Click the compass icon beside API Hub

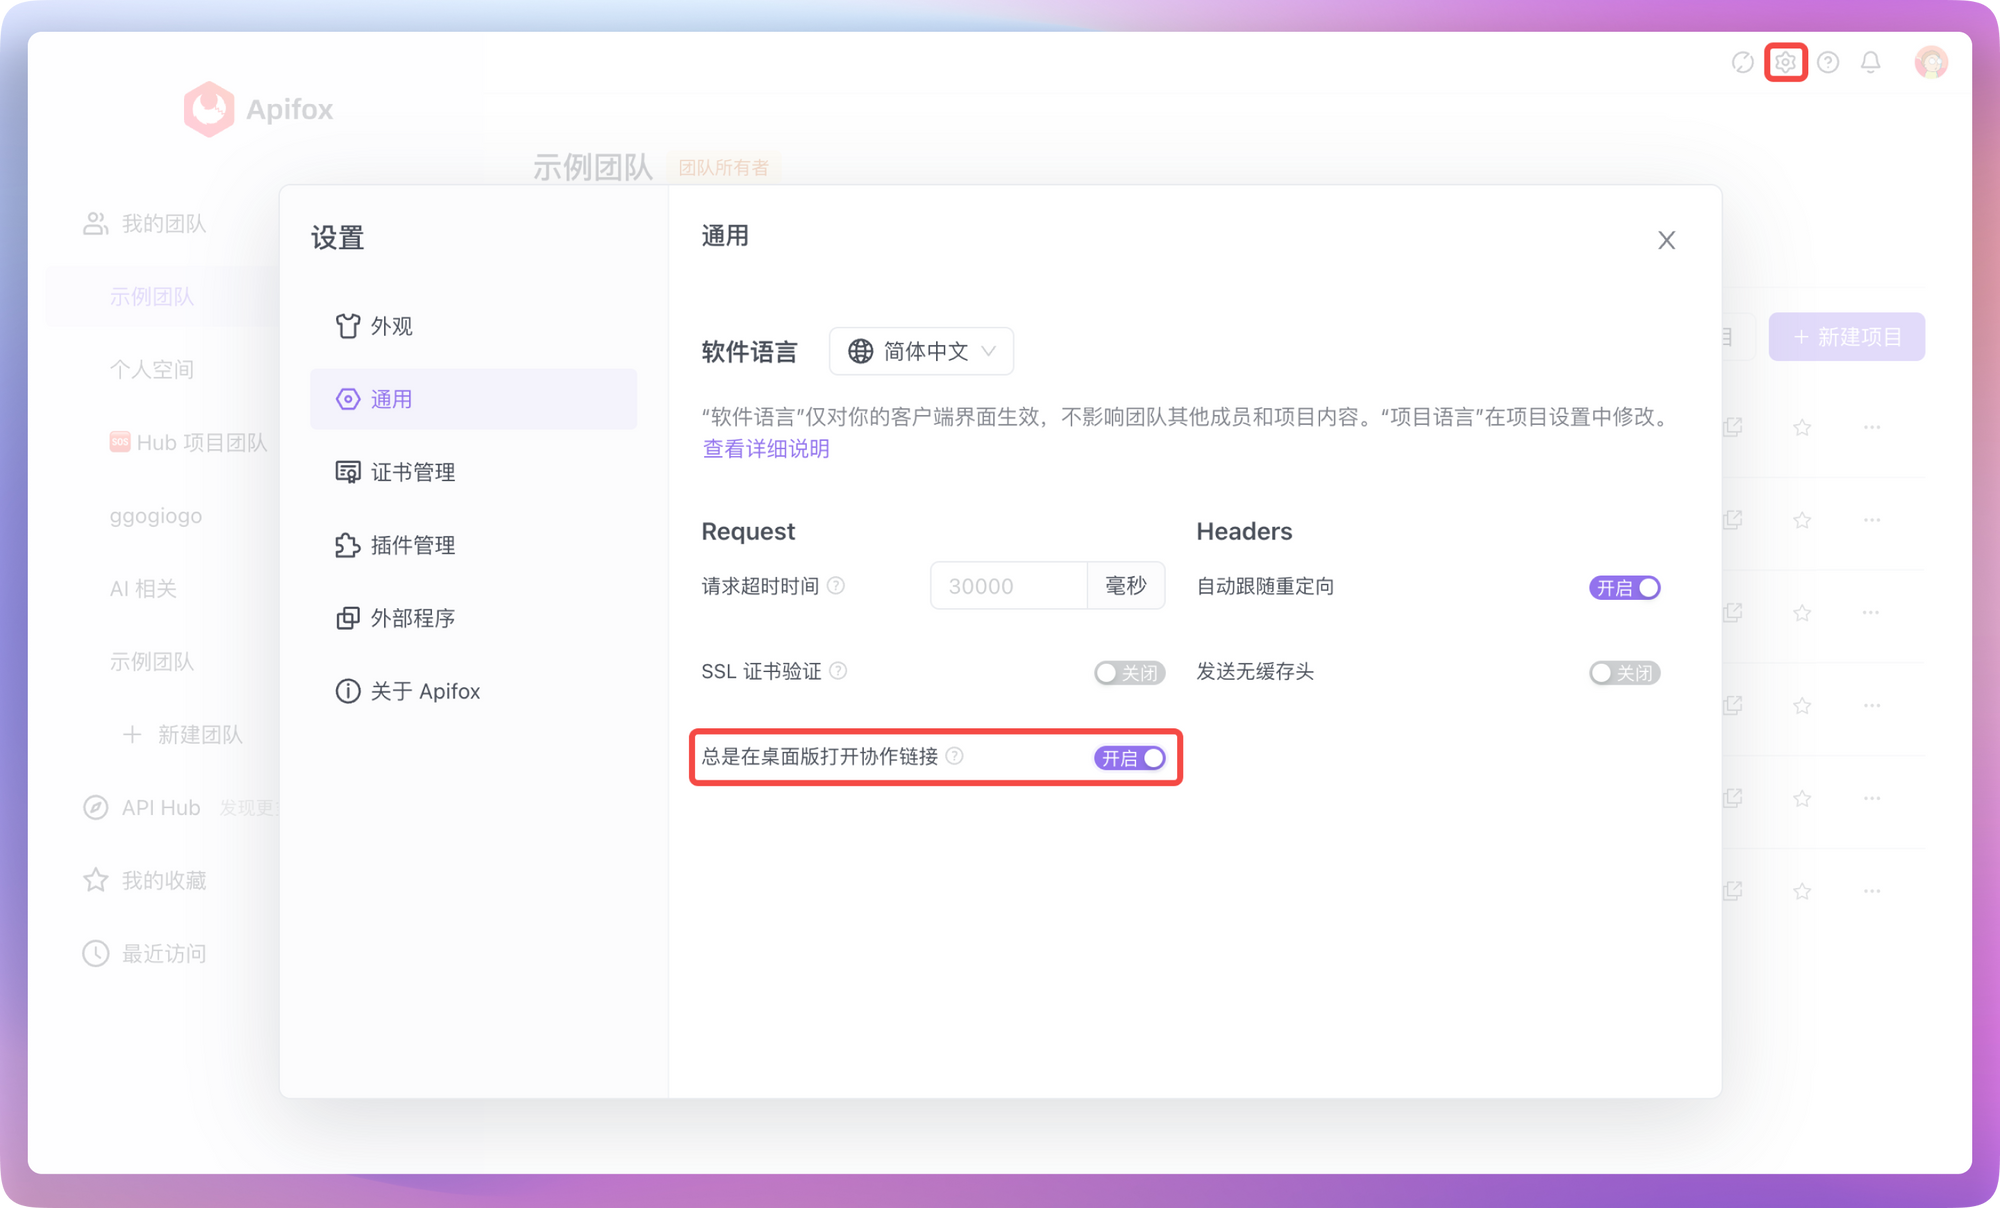point(95,807)
